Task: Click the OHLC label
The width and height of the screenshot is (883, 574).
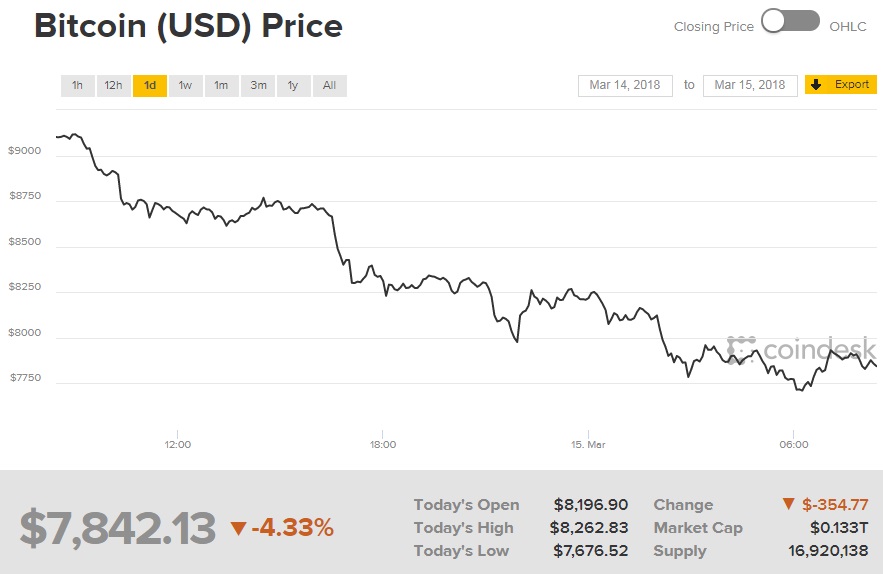Action: [x=849, y=27]
